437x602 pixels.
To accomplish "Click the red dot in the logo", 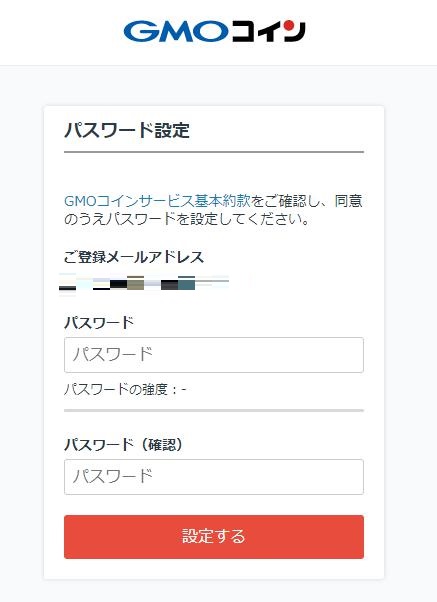I will coord(290,25).
